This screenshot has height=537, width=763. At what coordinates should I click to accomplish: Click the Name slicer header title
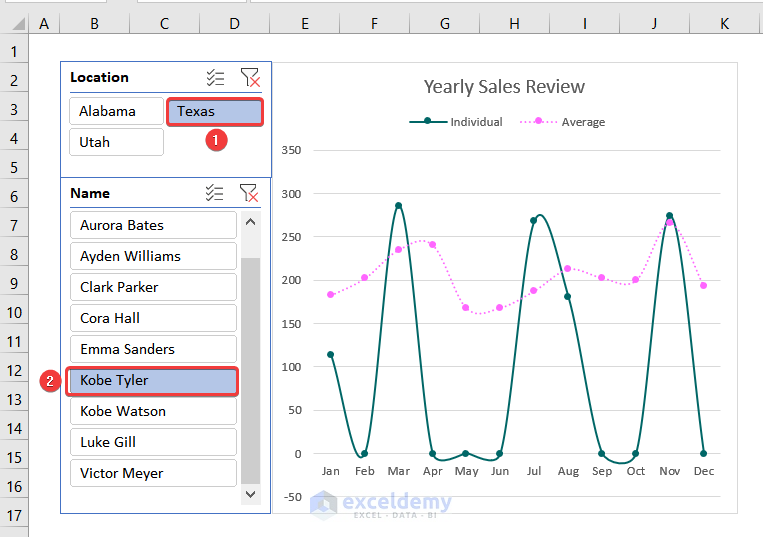point(90,193)
